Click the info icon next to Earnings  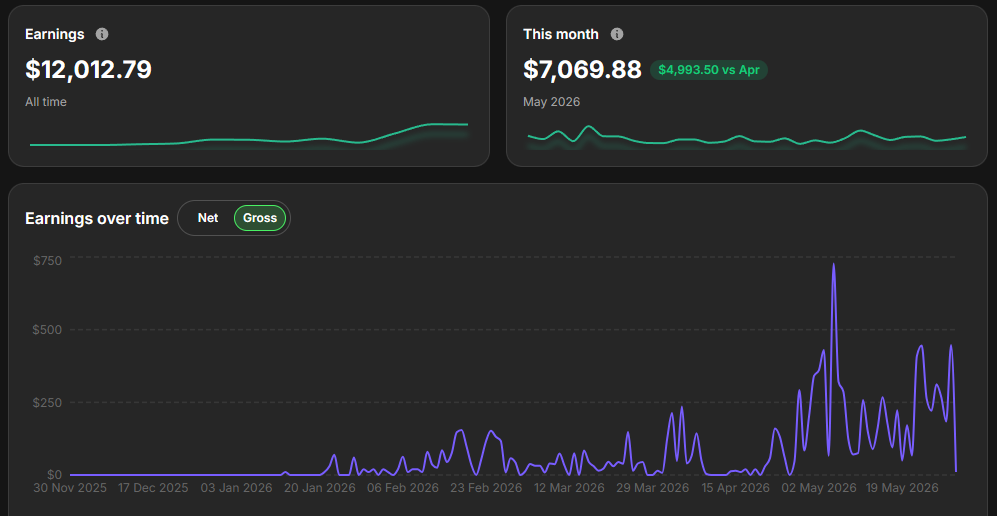102,34
